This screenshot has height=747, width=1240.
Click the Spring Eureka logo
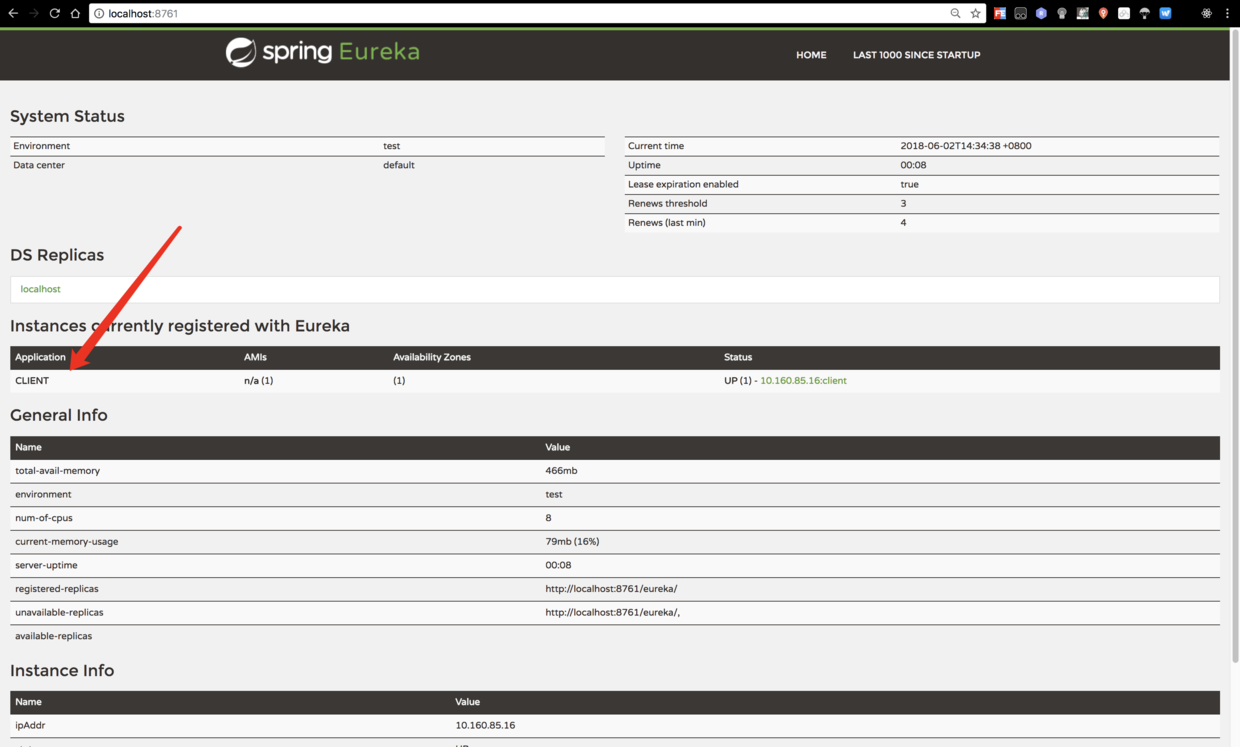point(322,52)
